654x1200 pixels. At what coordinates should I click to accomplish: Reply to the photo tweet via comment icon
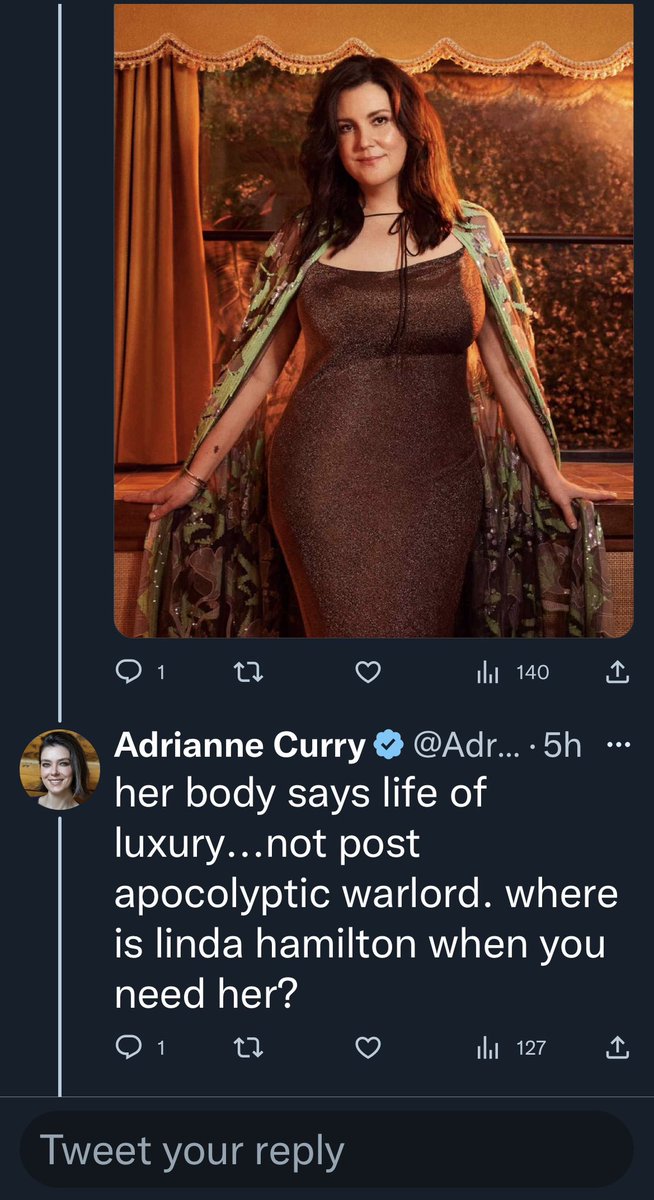click(x=129, y=673)
